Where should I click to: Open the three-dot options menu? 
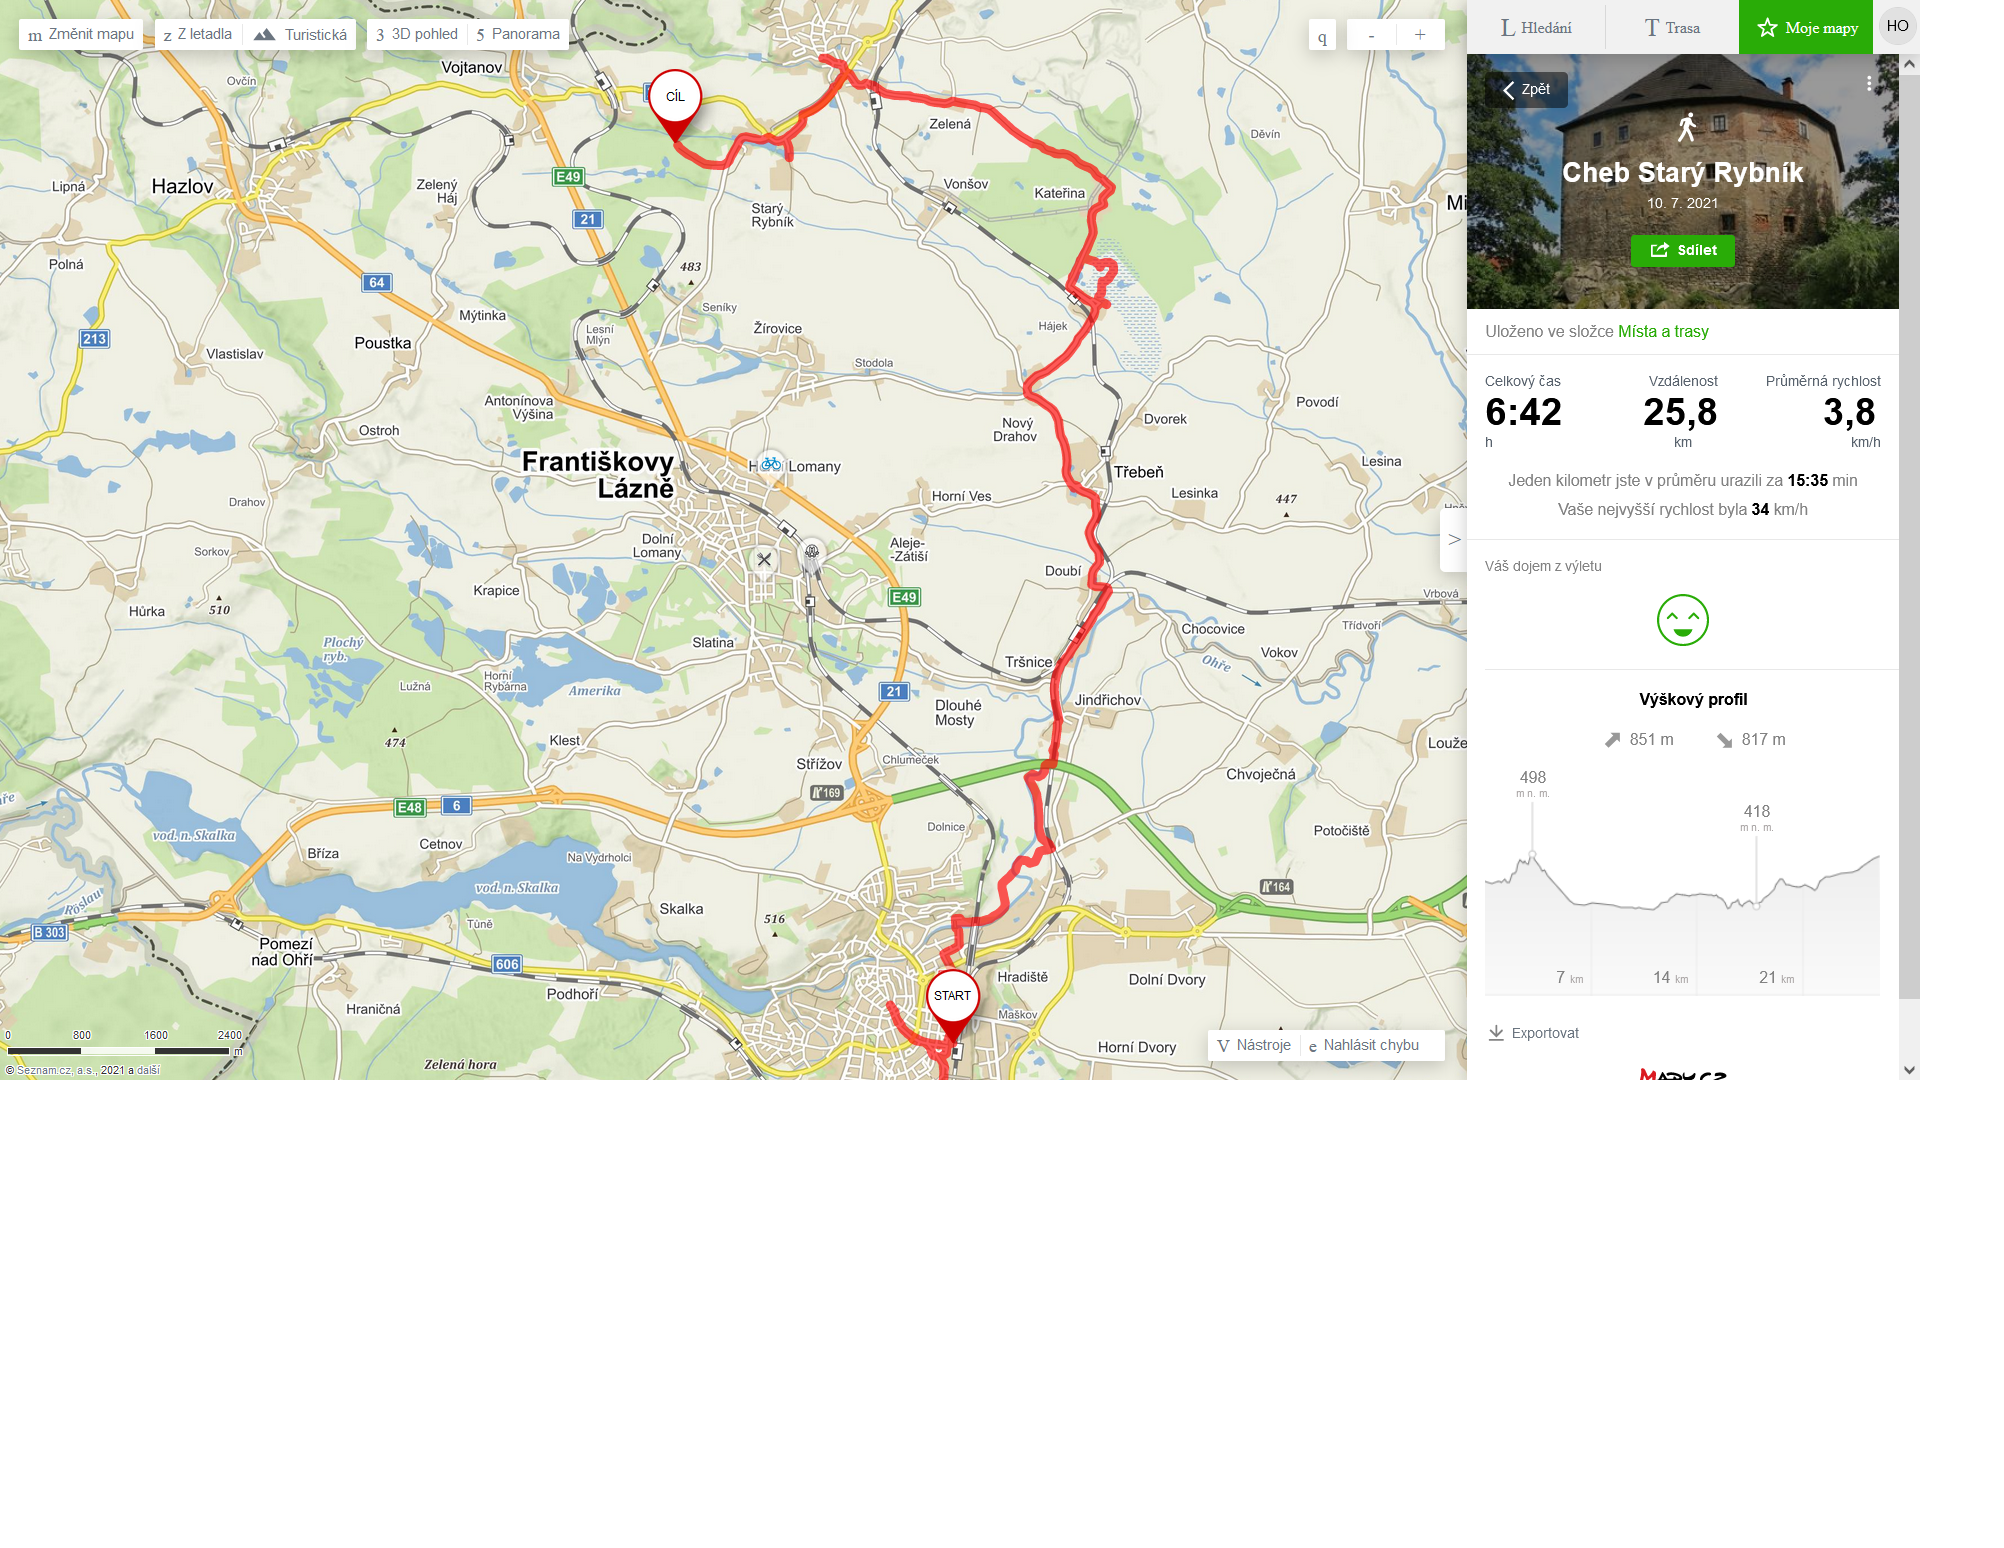[x=1869, y=84]
